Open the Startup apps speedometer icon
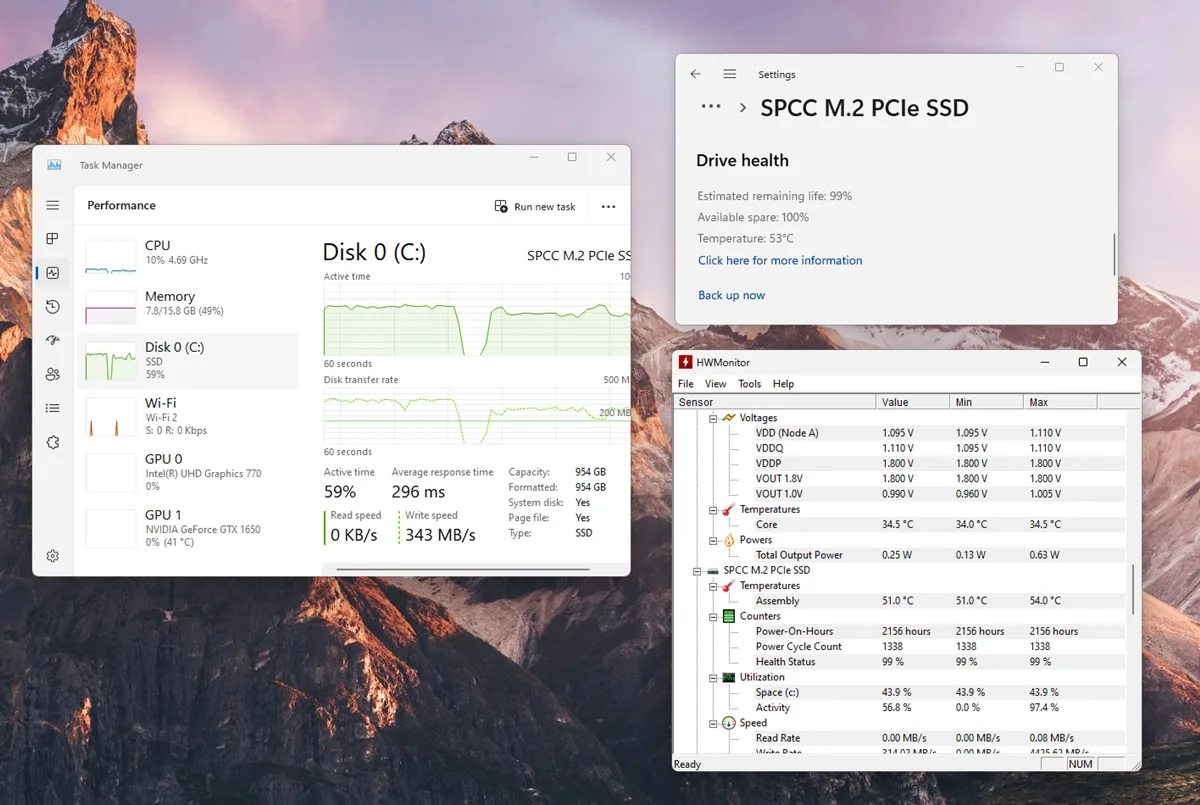Screen dimensions: 1200x805 pyautogui.click(x=52, y=340)
